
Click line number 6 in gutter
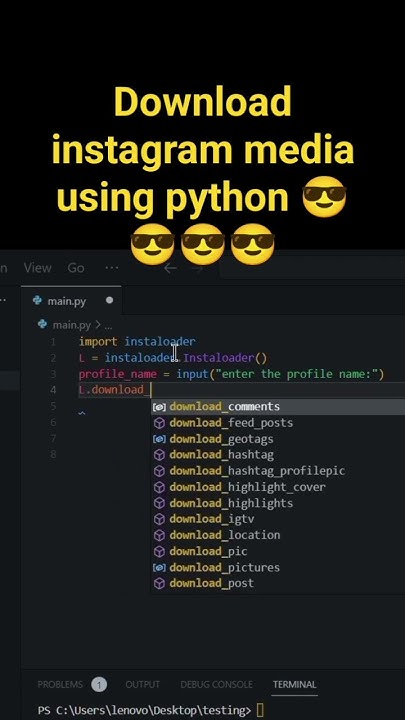53,422
